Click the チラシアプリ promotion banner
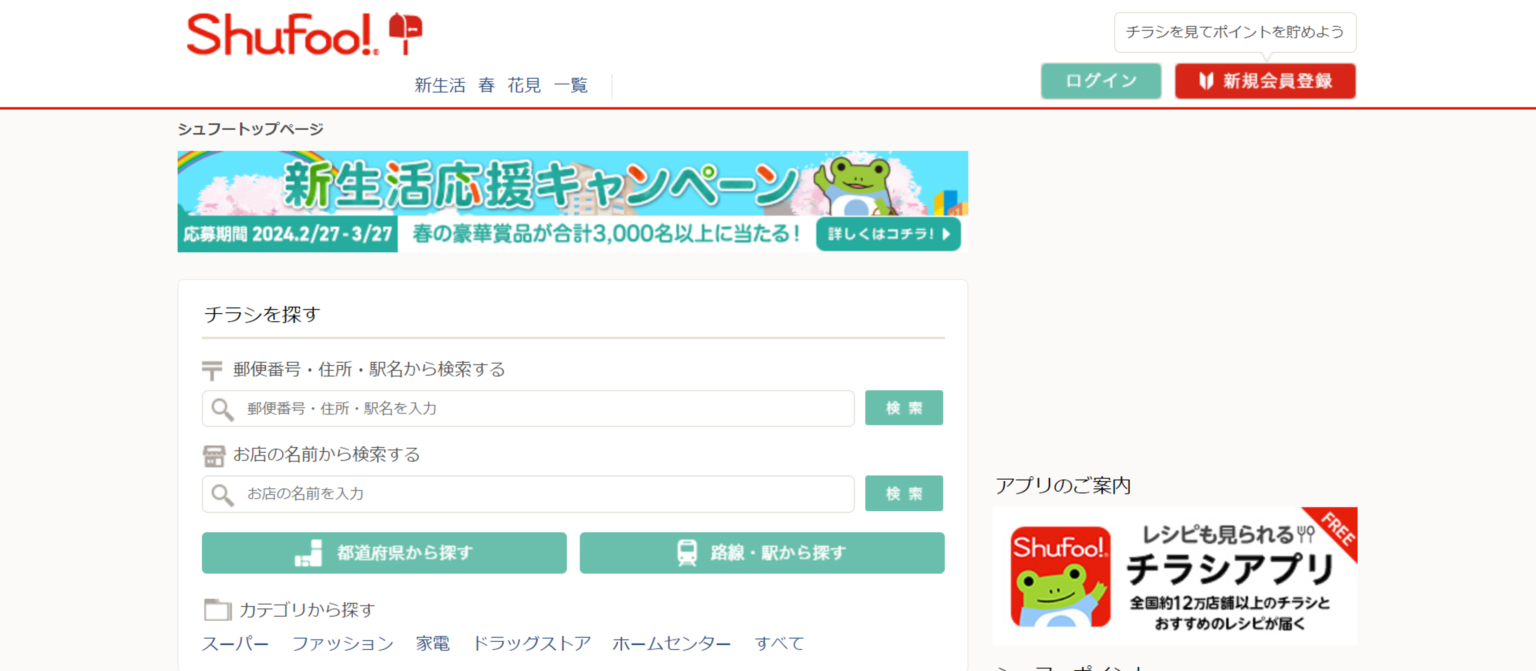This screenshot has width=1536, height=671. pyautogui.click(x=1175, y=575)
